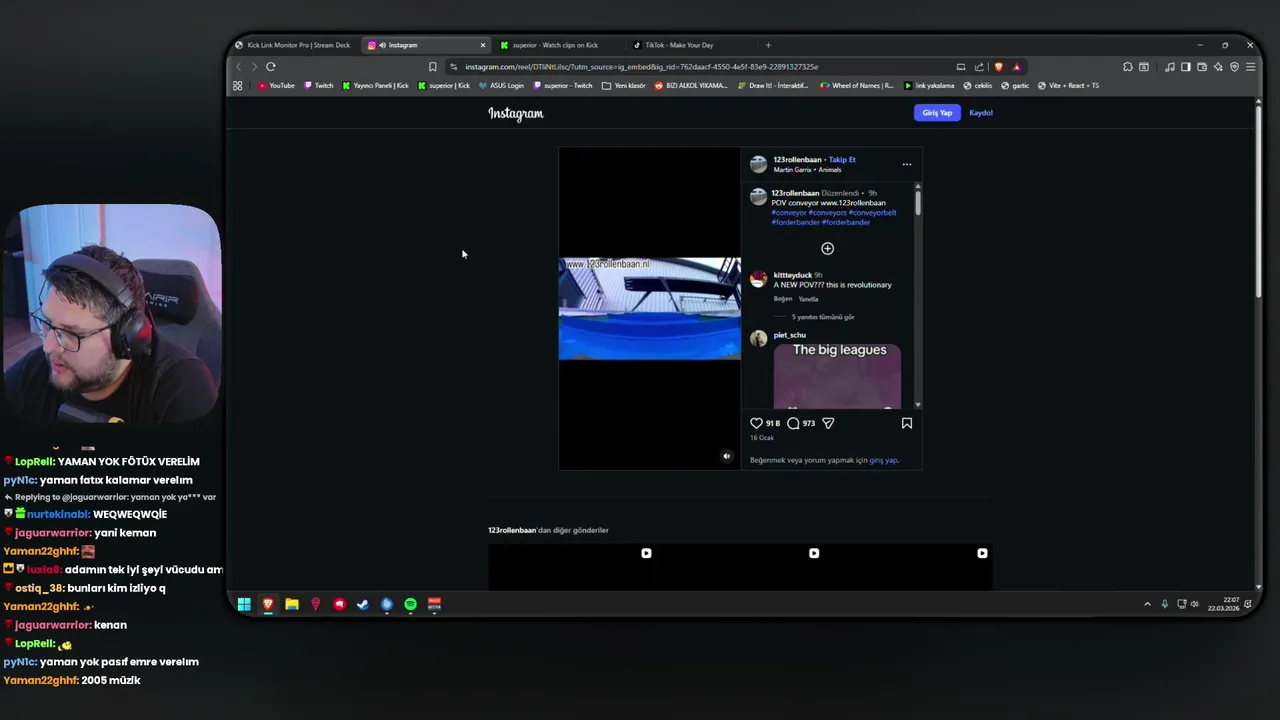
Task: Toggle the browser sidebar panel icon
Action: coord(1186,67)
